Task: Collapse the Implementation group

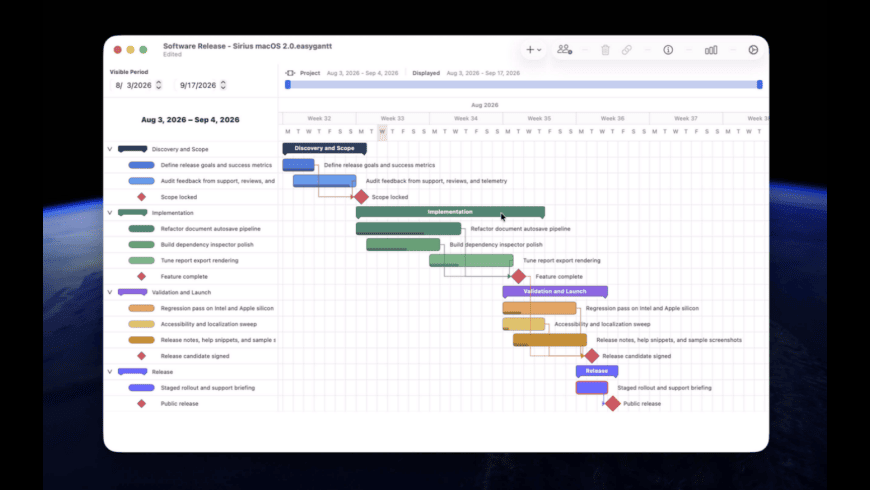Action: coord(110,213)
